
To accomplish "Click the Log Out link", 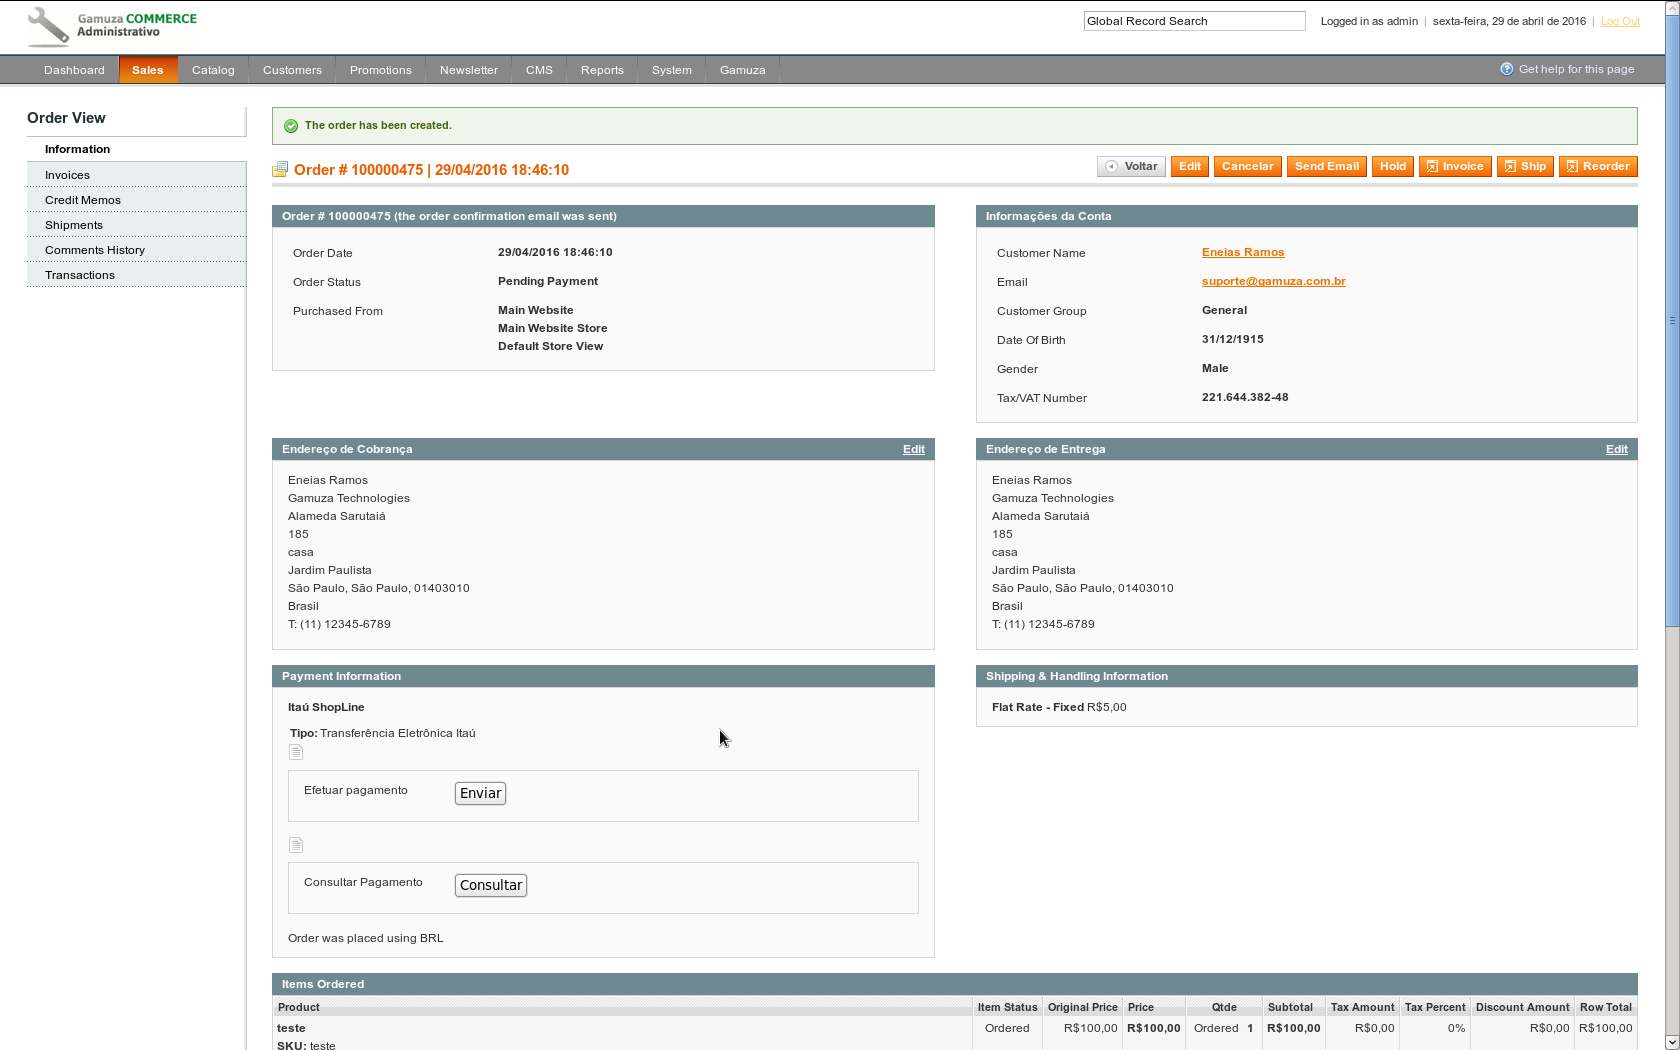I will [x=1620, y=21].
